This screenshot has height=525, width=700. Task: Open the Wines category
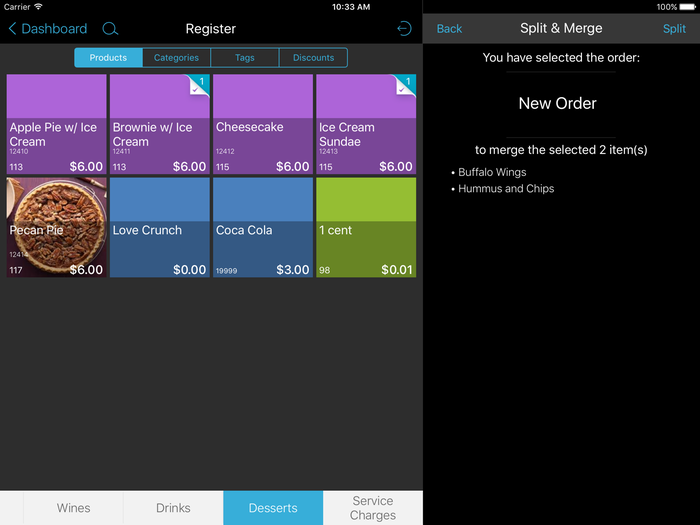tap(73, 508)
